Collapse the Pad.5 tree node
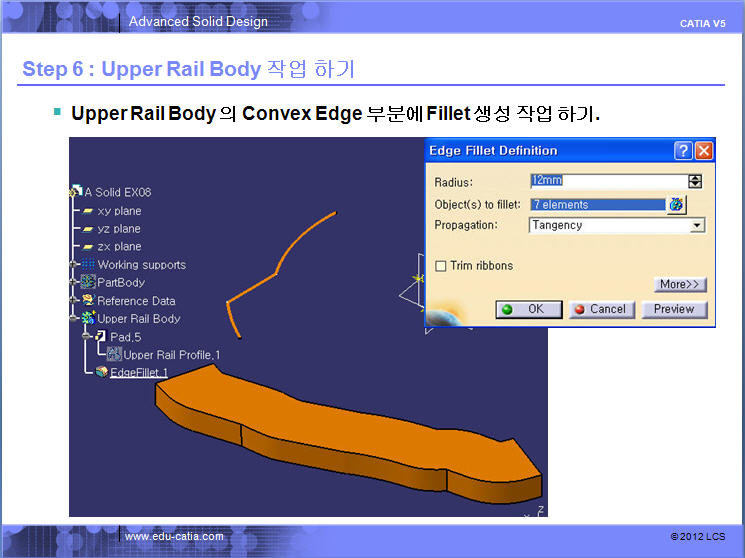Viewport: 745px width, 558px height. pyautogui.click(x=88, y=337)
